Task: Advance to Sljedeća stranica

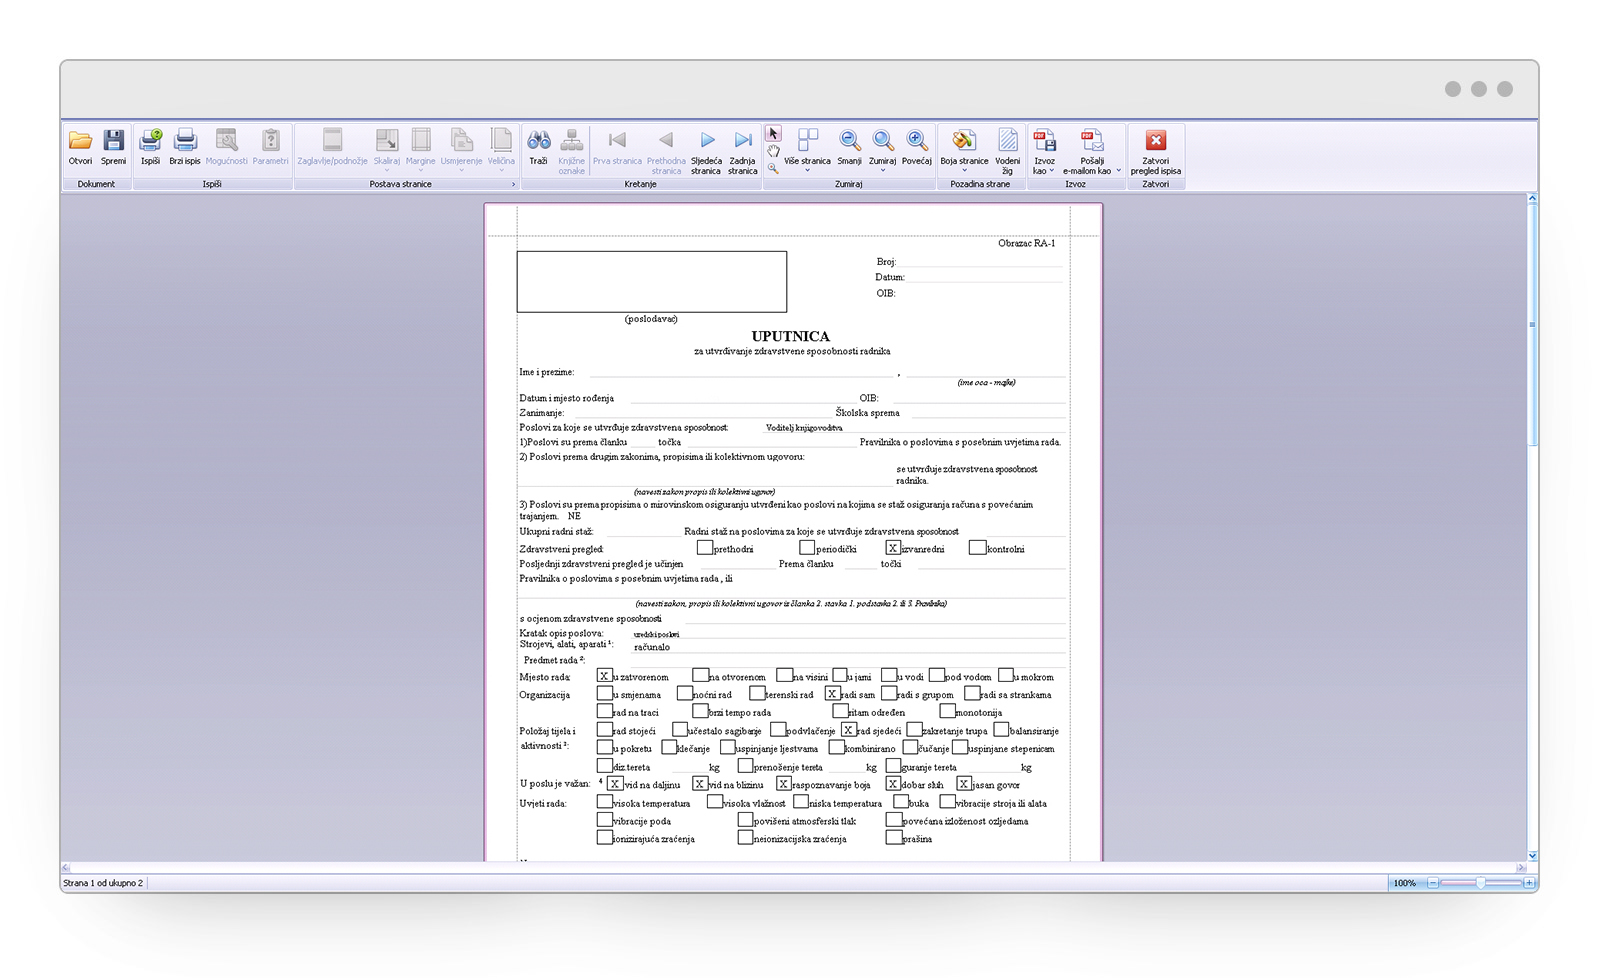Action: pyautogui.click(x=706, y=151)
